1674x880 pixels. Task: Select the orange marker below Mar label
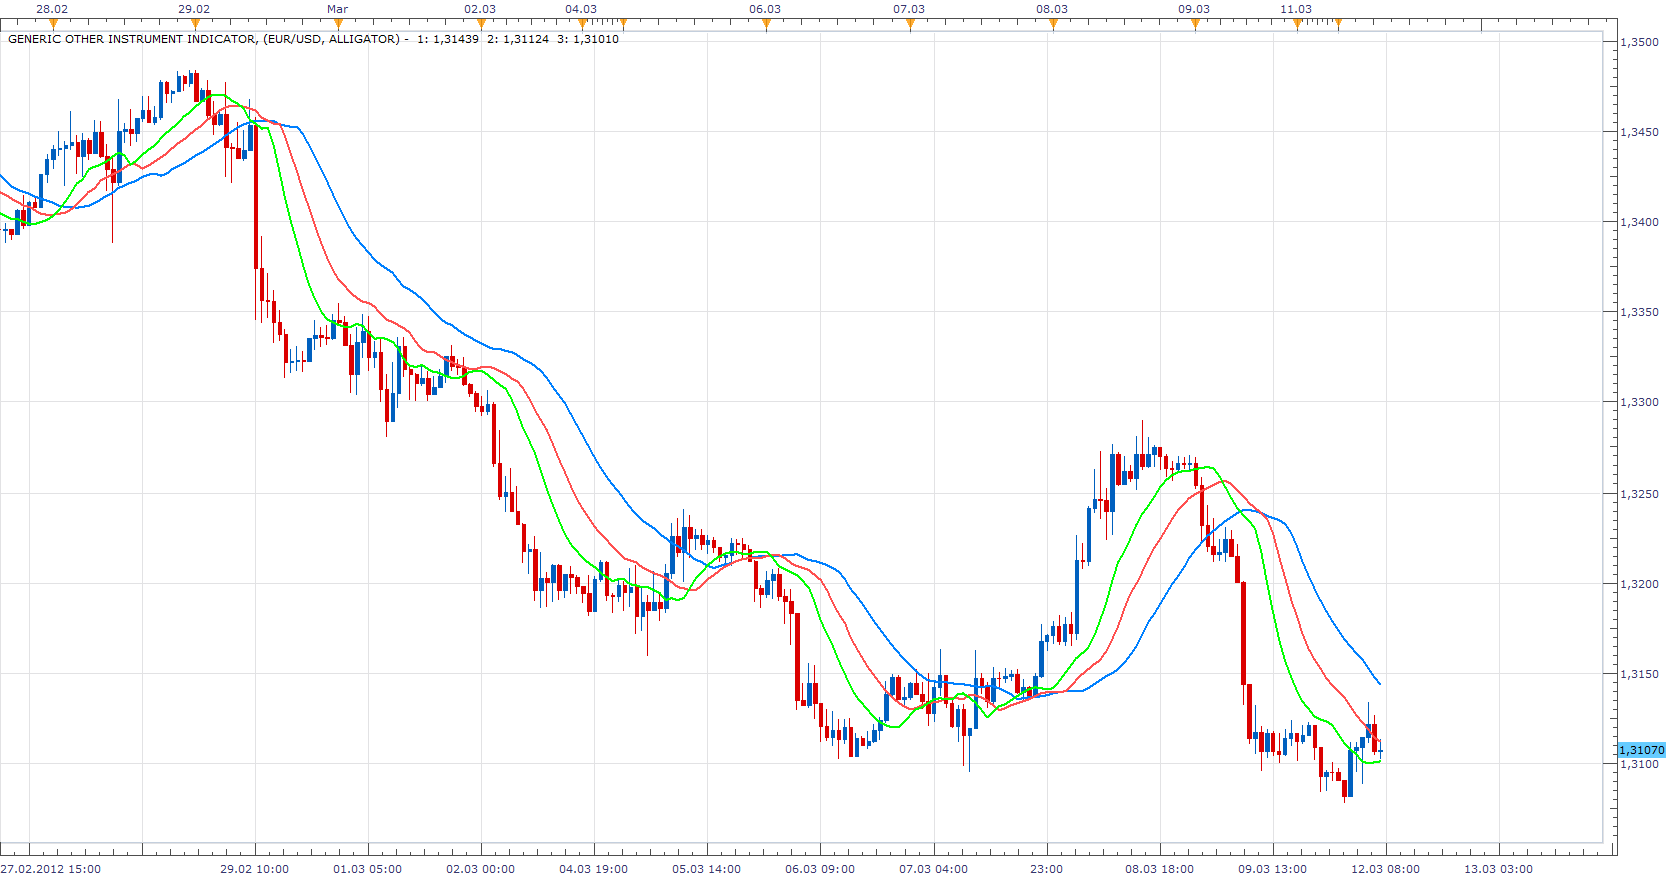point(338,24)
